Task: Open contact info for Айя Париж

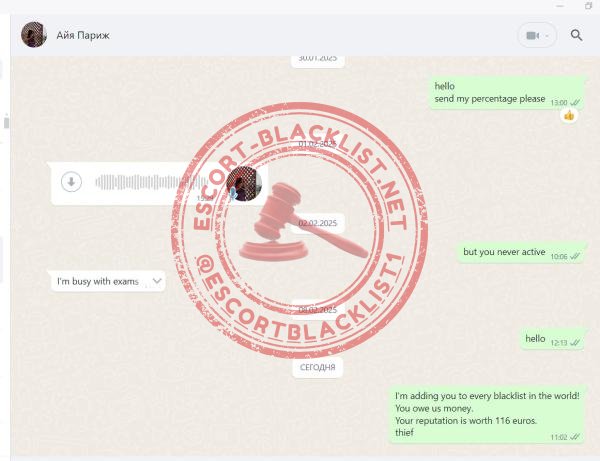Action: pos(83,35)
